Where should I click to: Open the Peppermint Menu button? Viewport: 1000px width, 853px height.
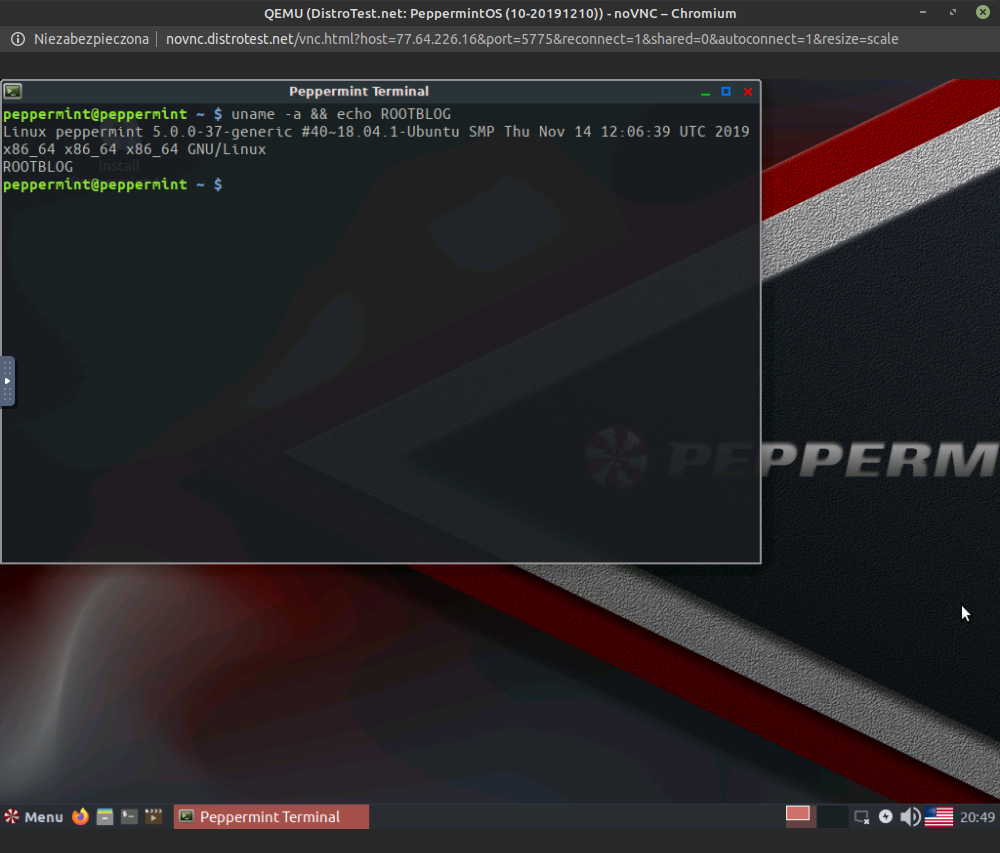33,817
